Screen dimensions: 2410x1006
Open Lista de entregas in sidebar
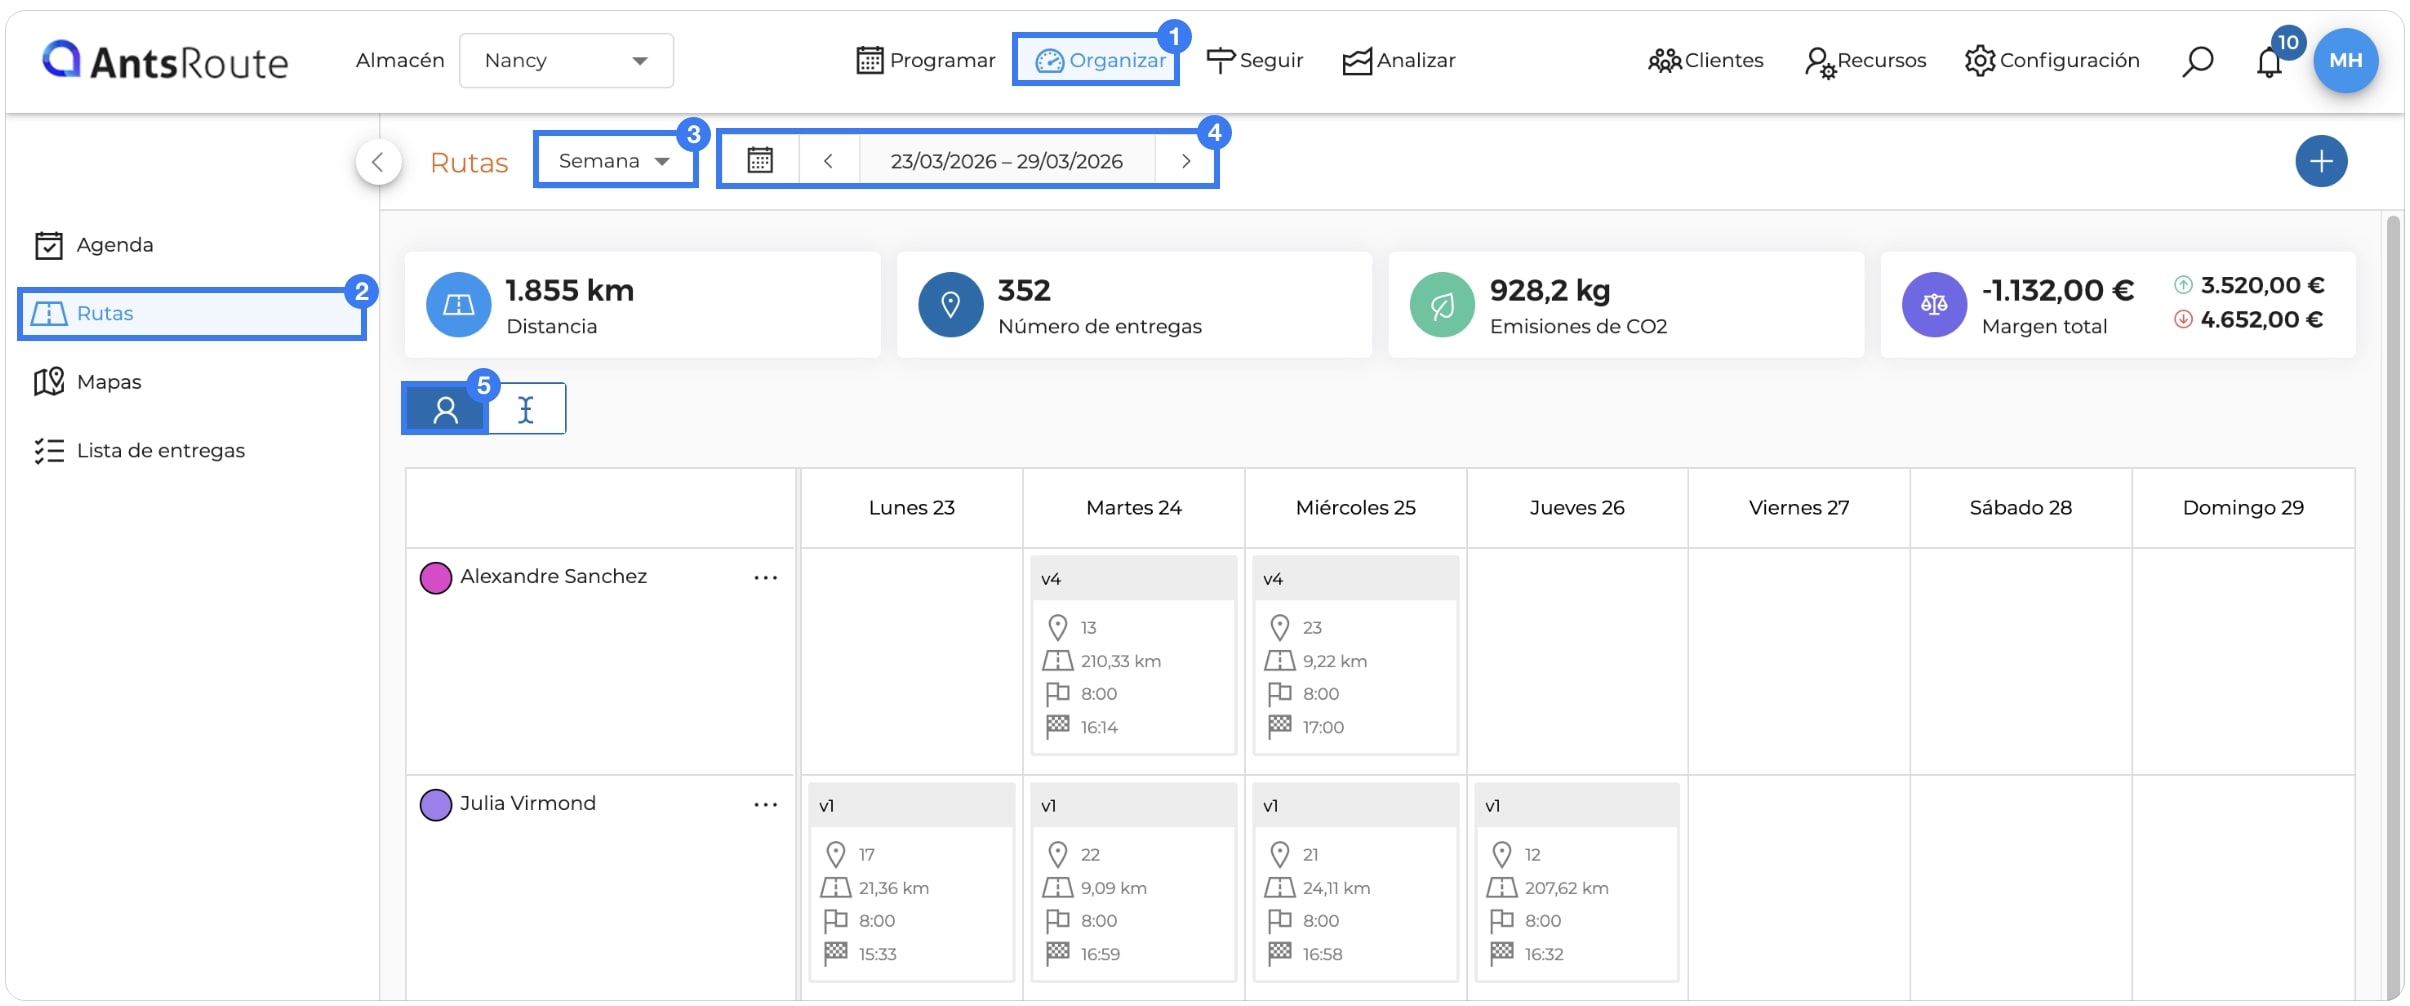(139, 451)
